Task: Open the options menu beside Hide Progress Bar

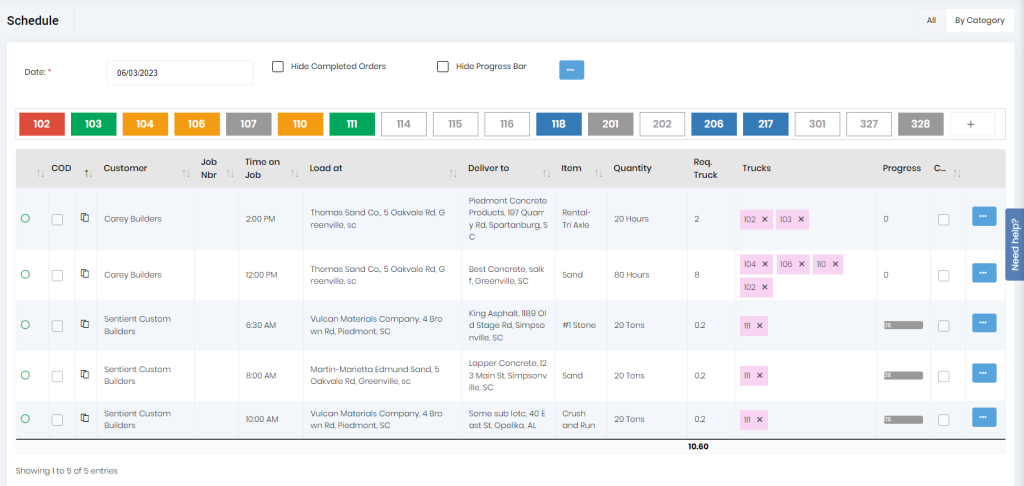Action: point(571,70)
